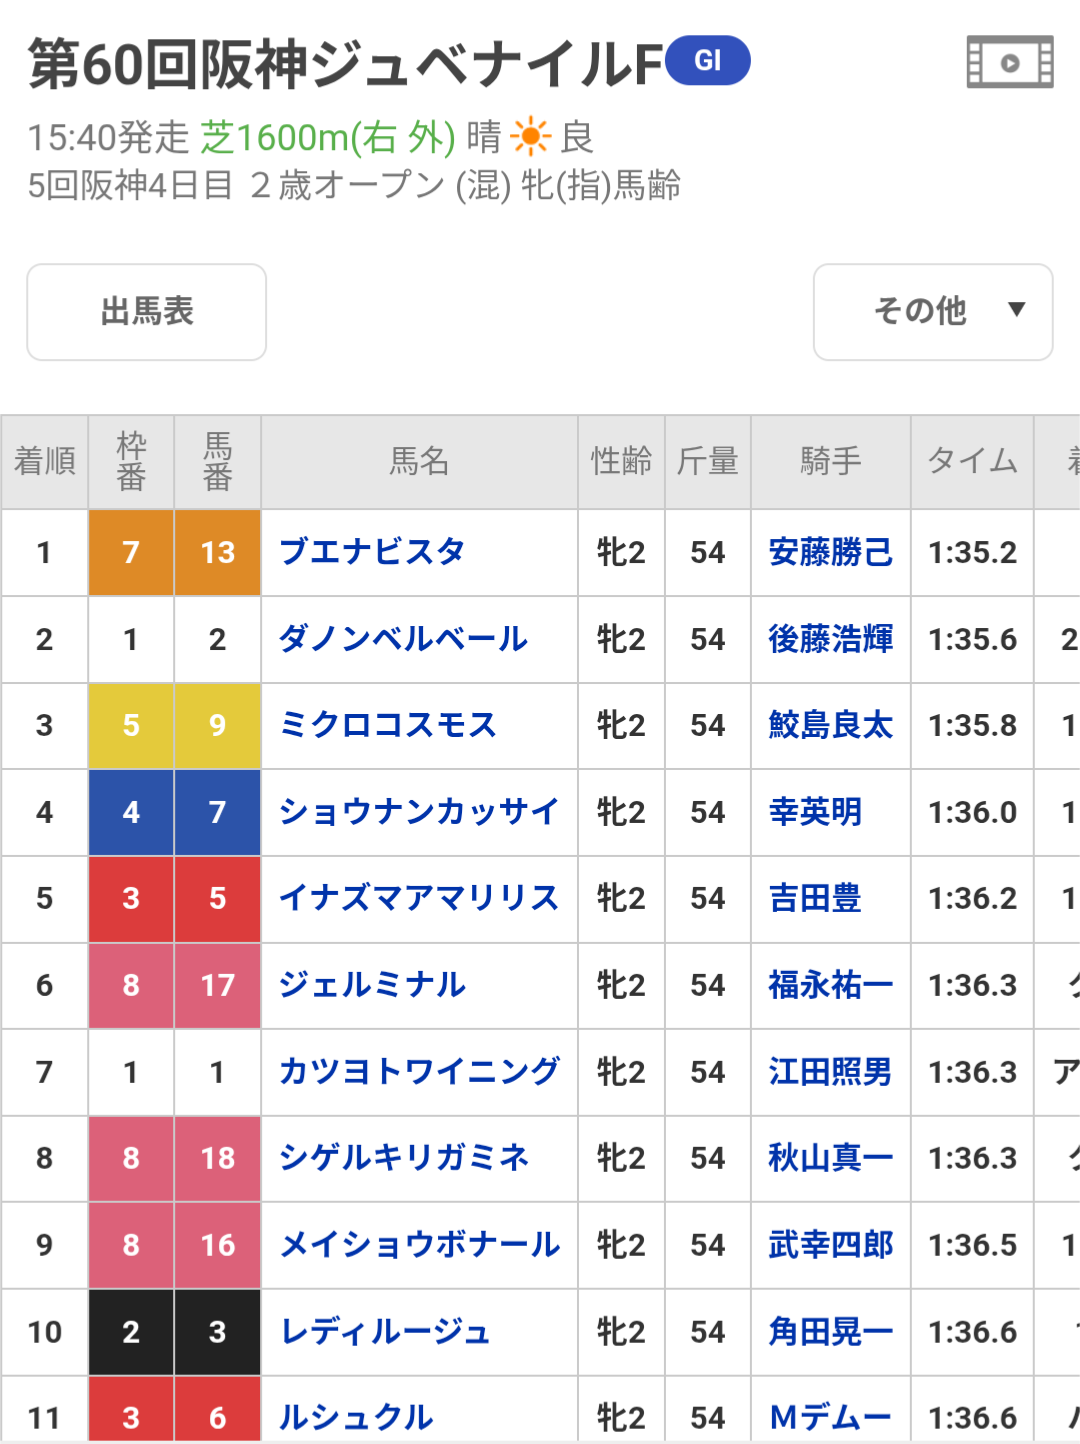
Task: Click the GI grade badge
Action: click(708, 61)
